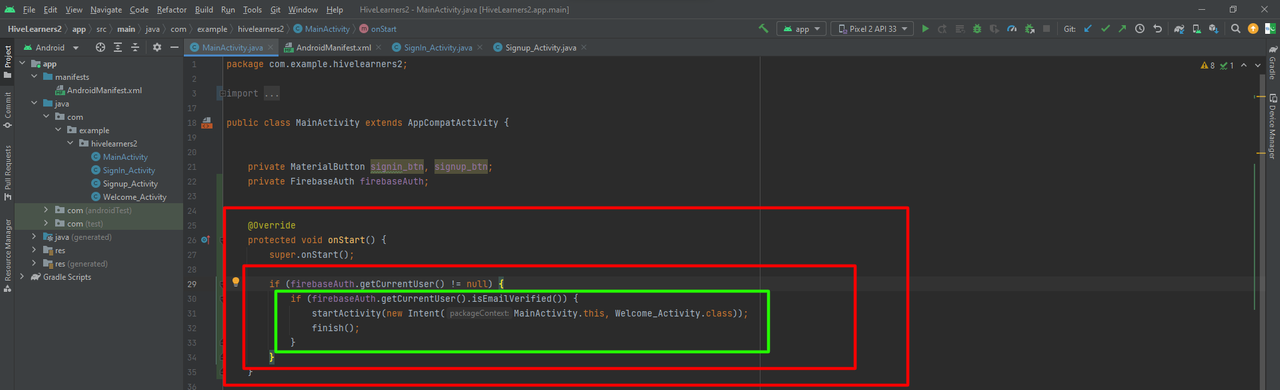Toggle the Device Manager side panel
Image resolution: width=1280 pixels, height=390 pixels.
point(1272,125)
